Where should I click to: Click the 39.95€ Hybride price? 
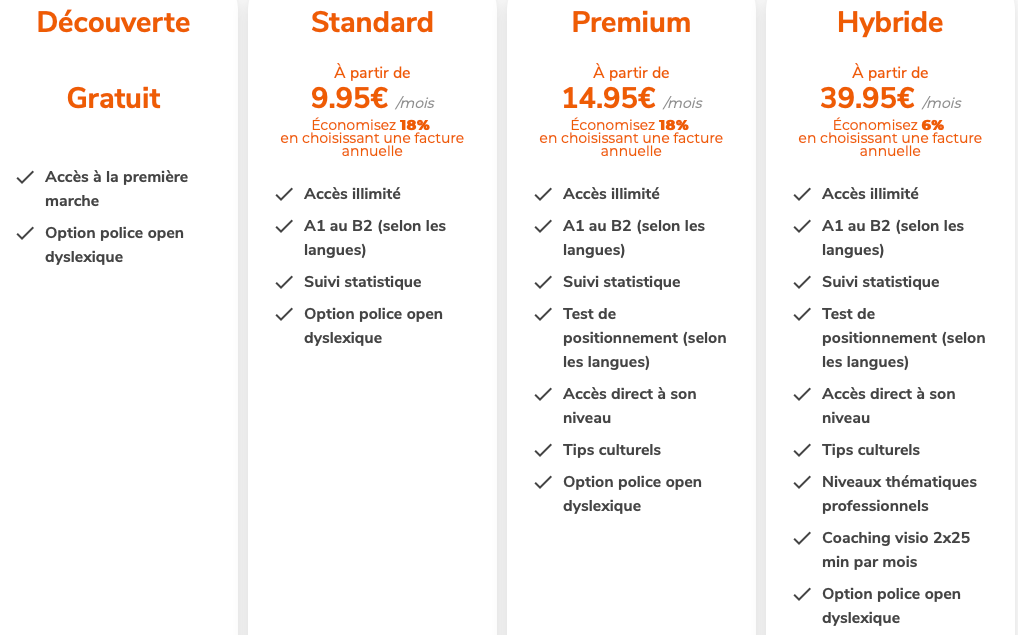[x=867, y=98]
